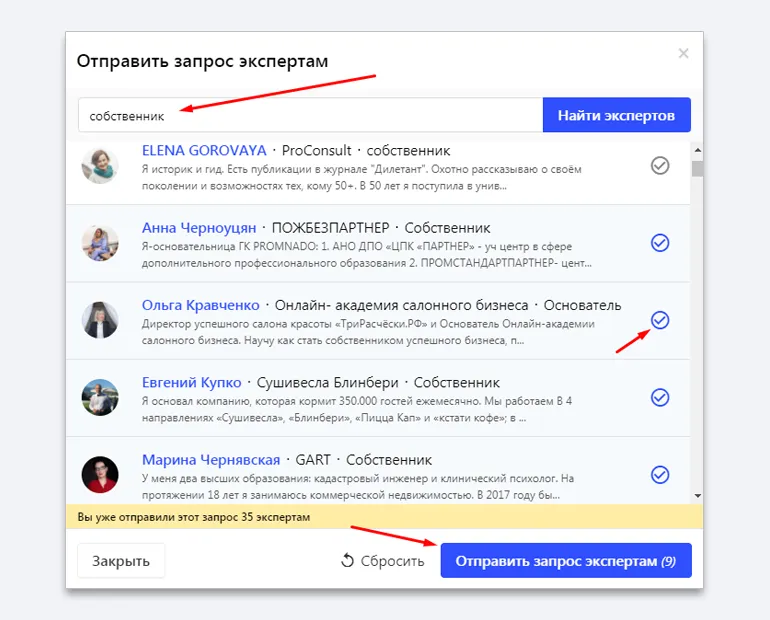770x620 pixels.
Task: Click Марина Чернявская's avatar picture
Action: pyautogui.click(x=100, y=474)
